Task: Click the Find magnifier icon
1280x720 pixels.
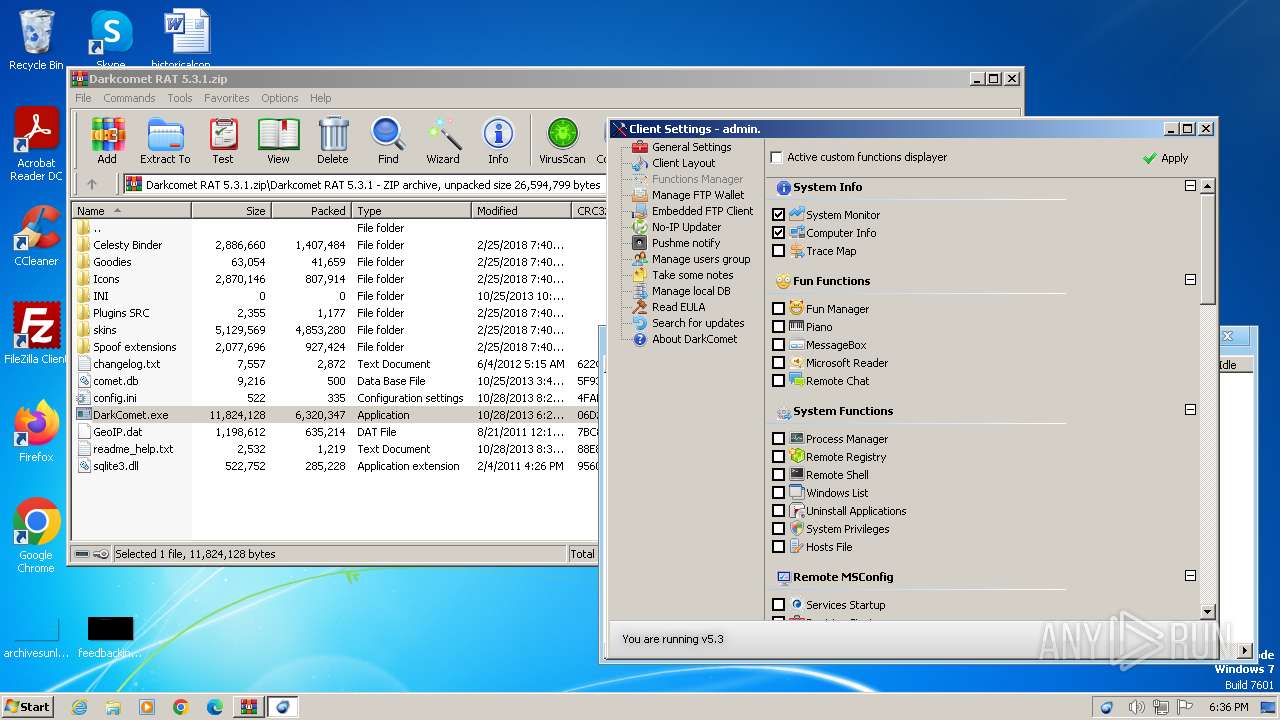Action: coord(388,140)
